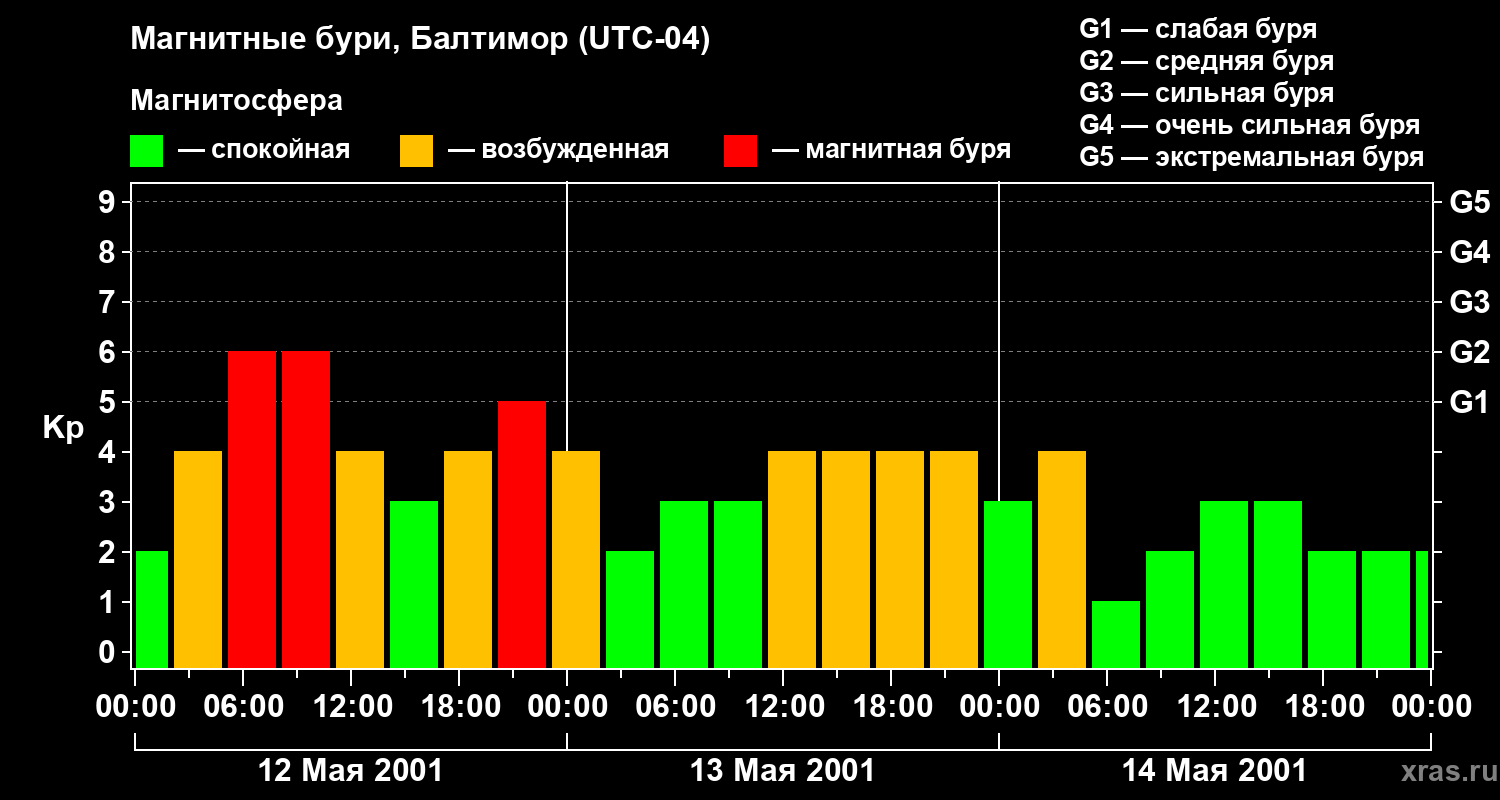
Task: Click the green 'спокойная' legend swatch
Action: (x=146, y=151)
